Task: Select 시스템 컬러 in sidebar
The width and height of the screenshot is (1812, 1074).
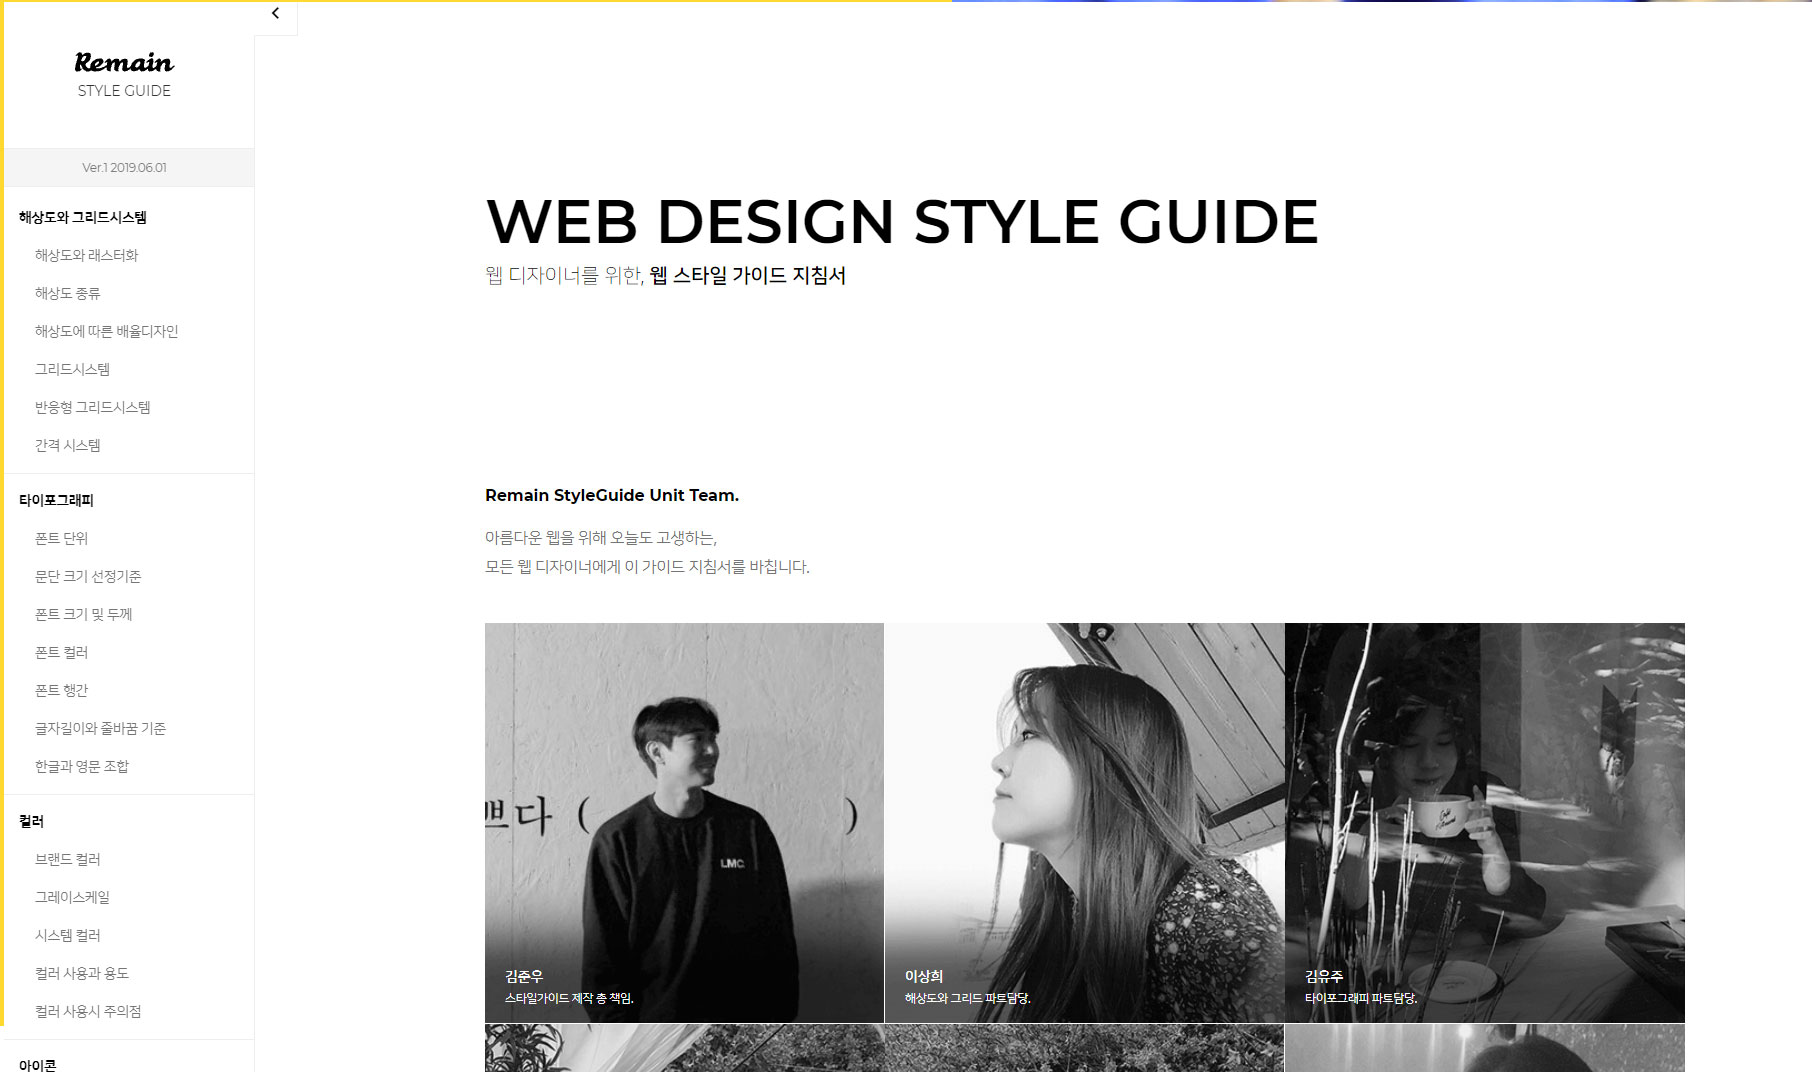Action: (68, 935)
